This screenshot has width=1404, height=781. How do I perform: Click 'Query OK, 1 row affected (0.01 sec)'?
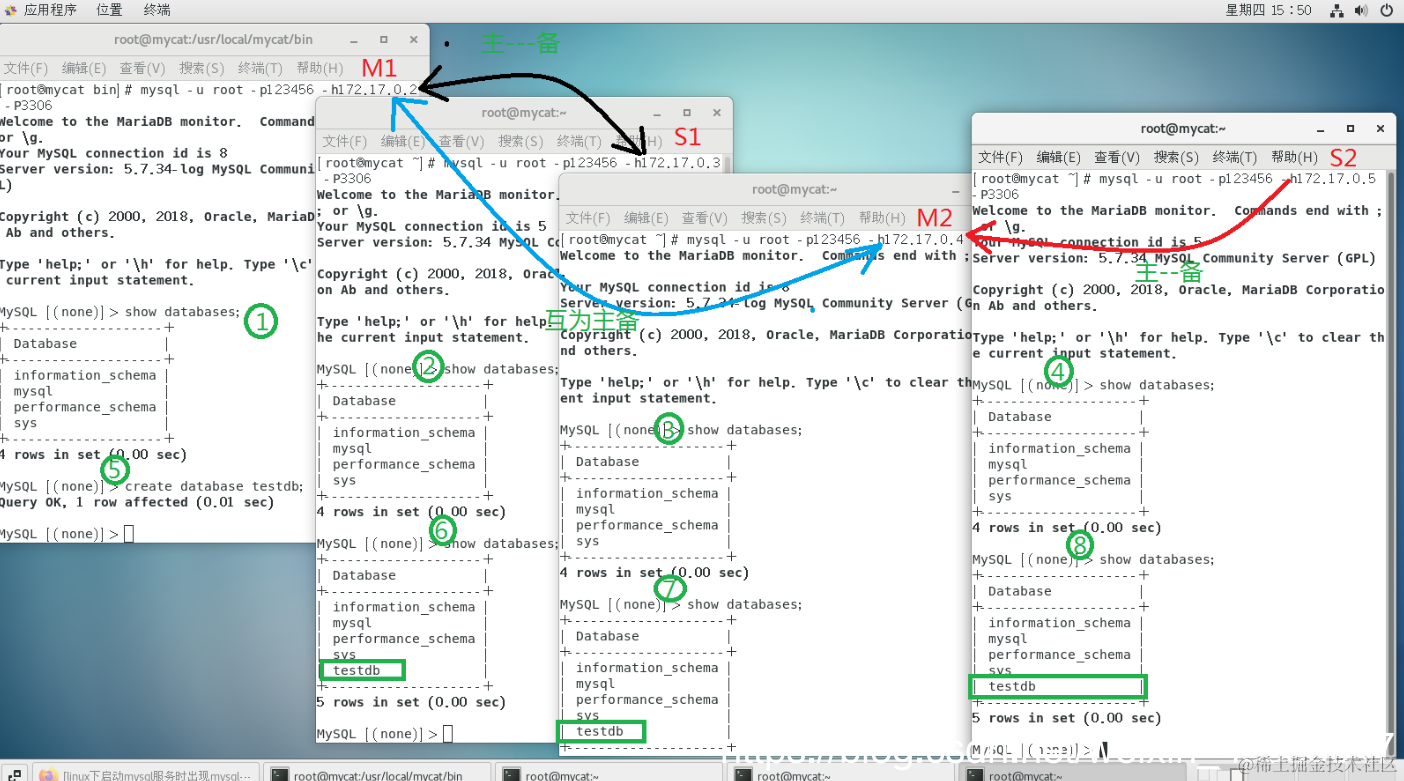137,503
